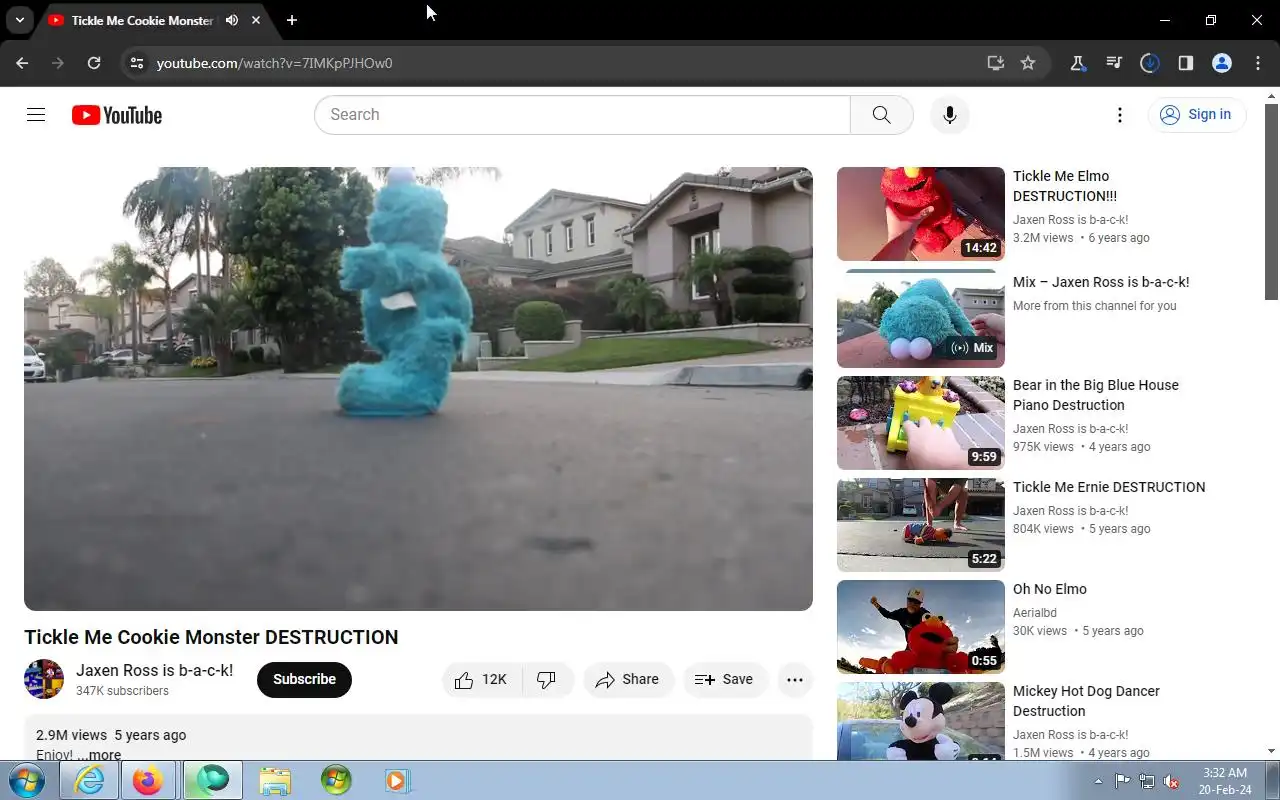1280x800 pixels.
Task: Click the page vertical scrollbar thumb
Action: point(1271,200)
